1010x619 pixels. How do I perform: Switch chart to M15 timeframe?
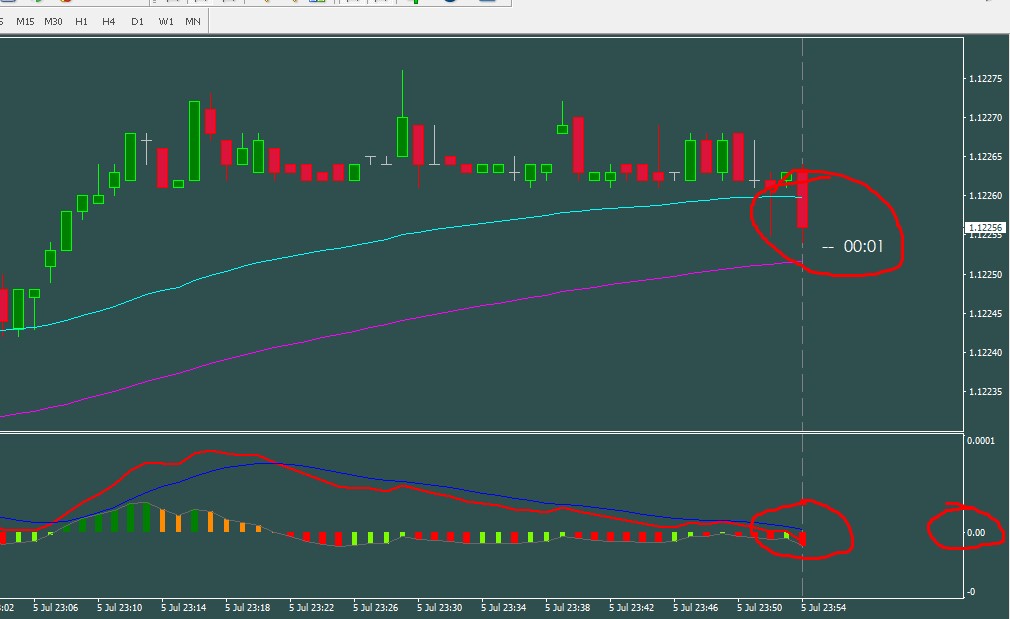tap(25, 21)
